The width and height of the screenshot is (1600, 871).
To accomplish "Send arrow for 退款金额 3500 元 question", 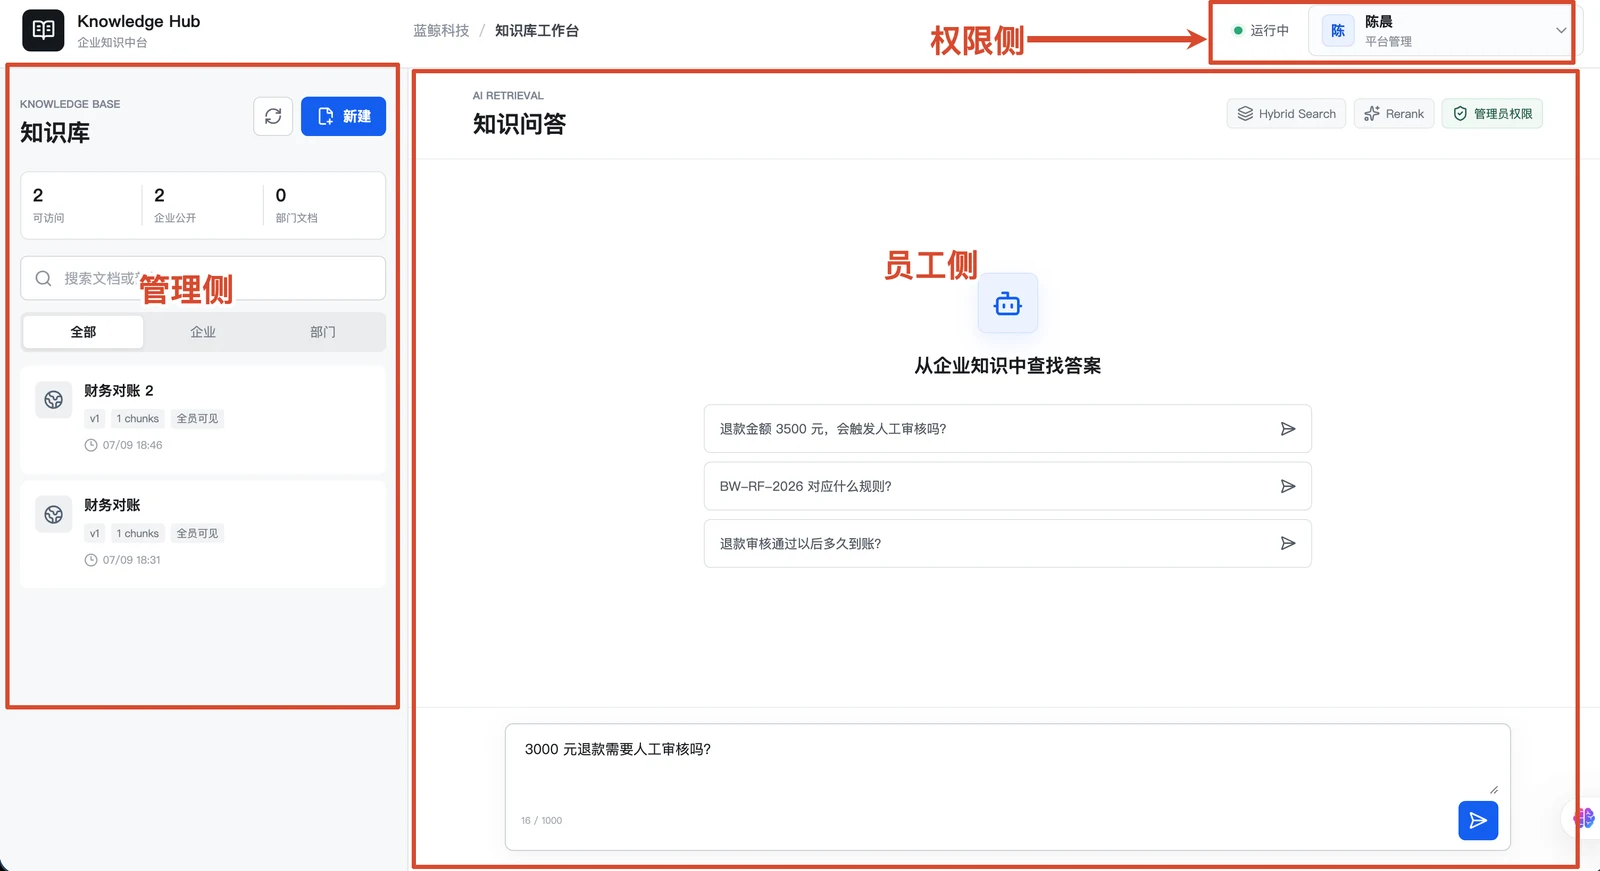I will [x=1288, y=429].
